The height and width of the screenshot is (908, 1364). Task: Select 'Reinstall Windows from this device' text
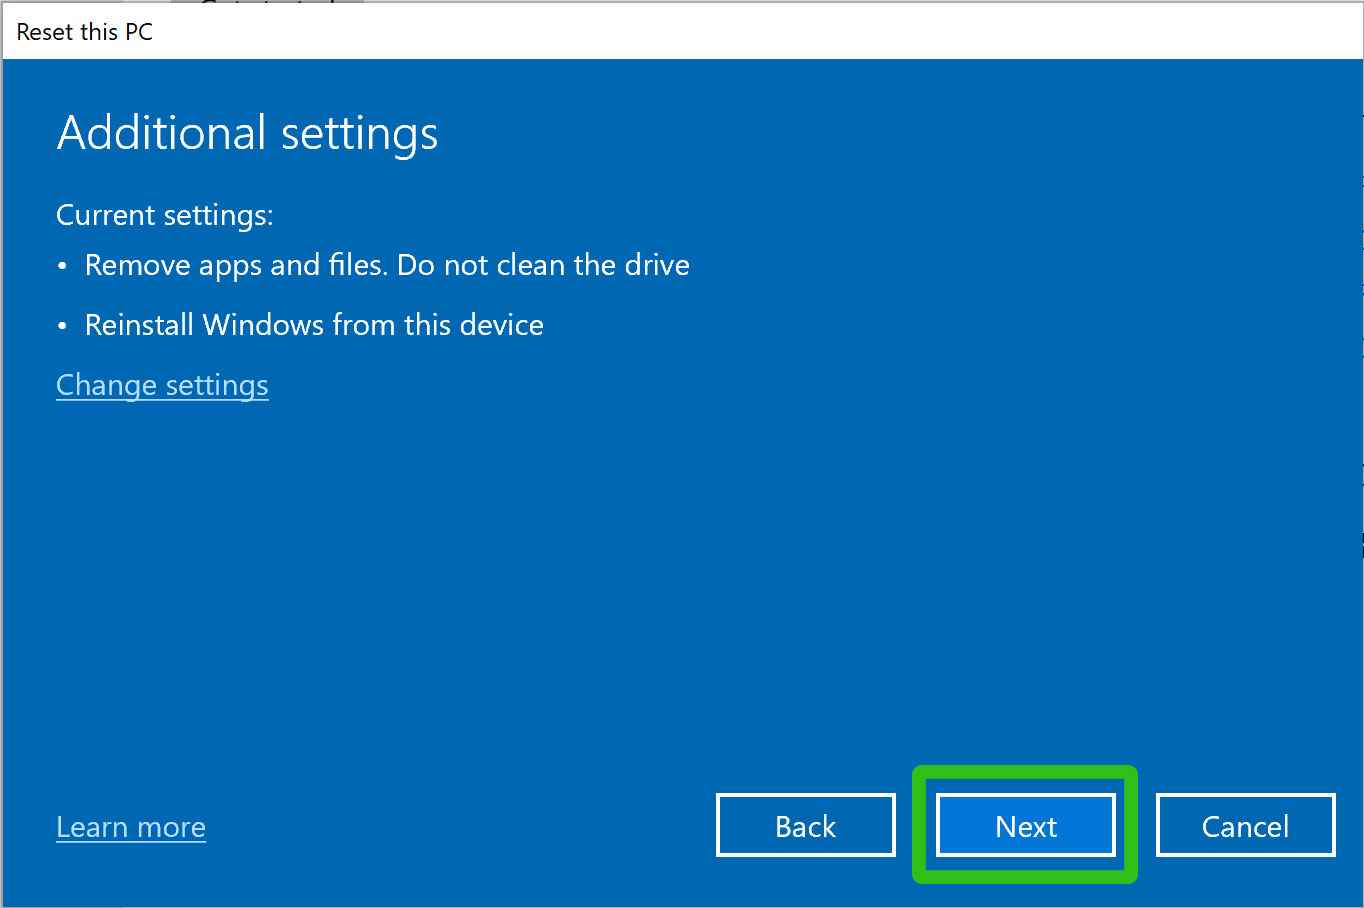point(314,325)
